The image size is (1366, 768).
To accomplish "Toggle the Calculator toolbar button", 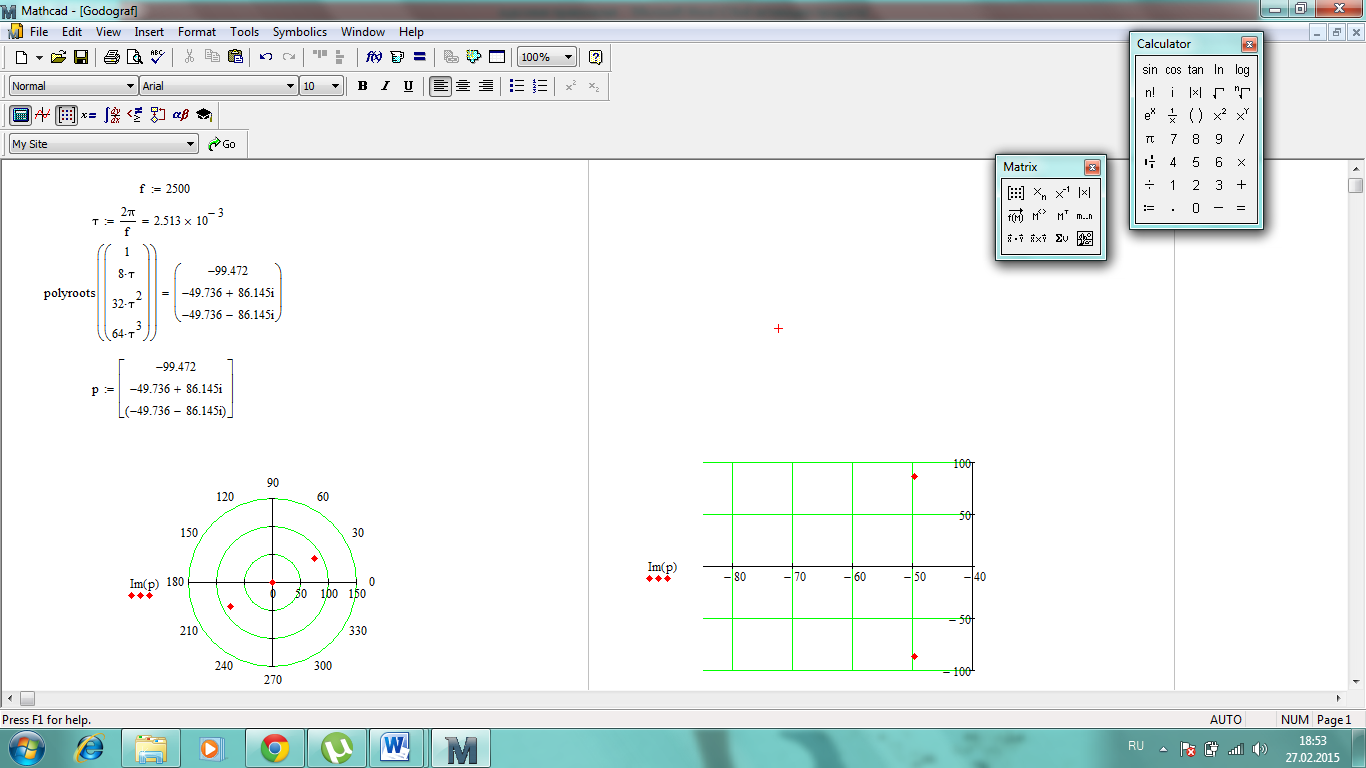I will (x=20, y=115).
